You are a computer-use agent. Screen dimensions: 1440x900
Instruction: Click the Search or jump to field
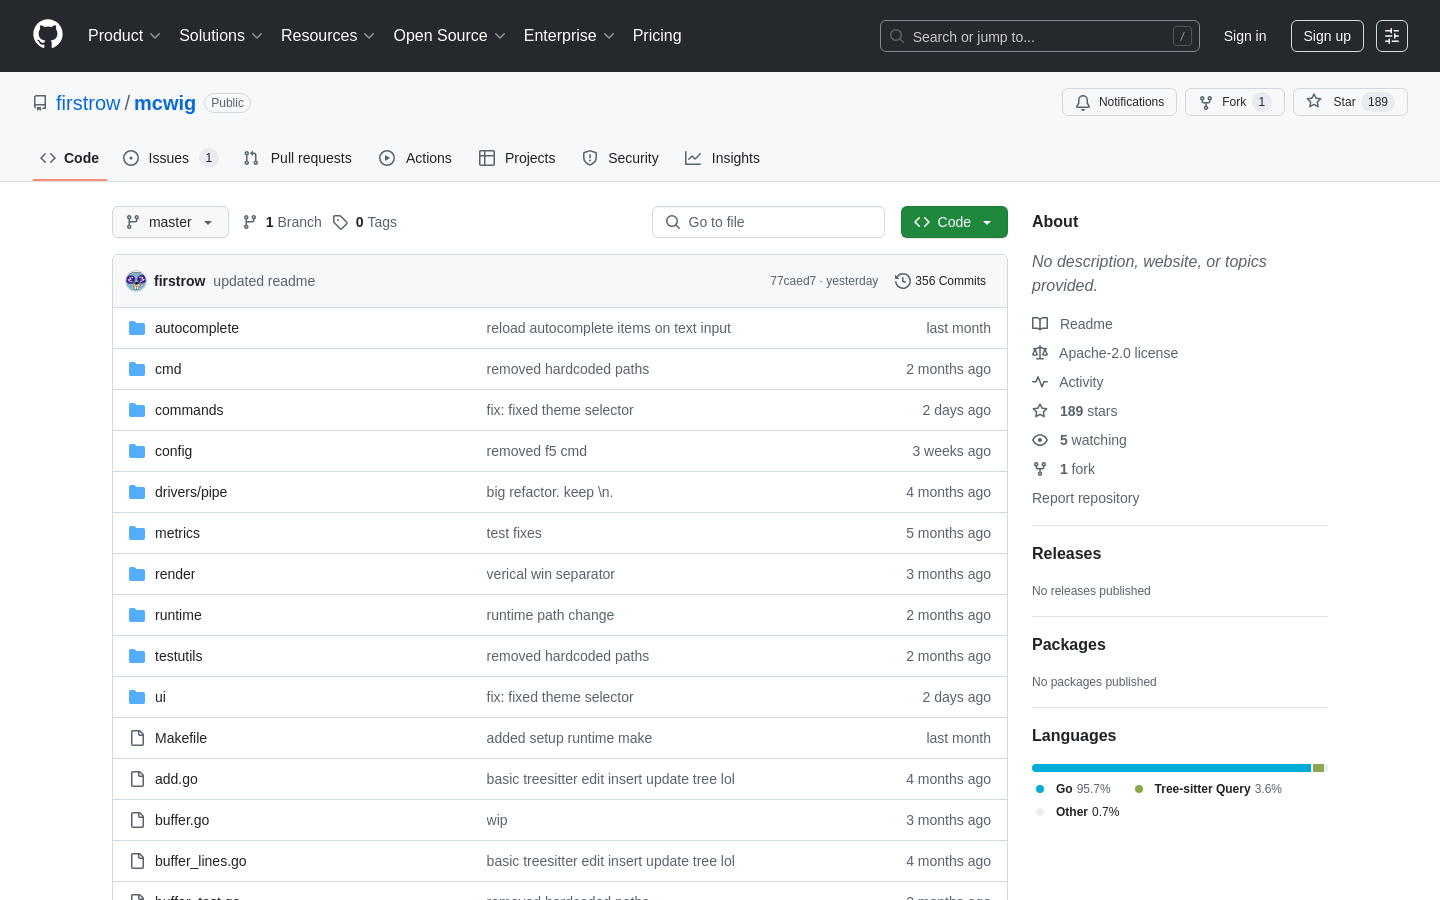(1040, 36)
